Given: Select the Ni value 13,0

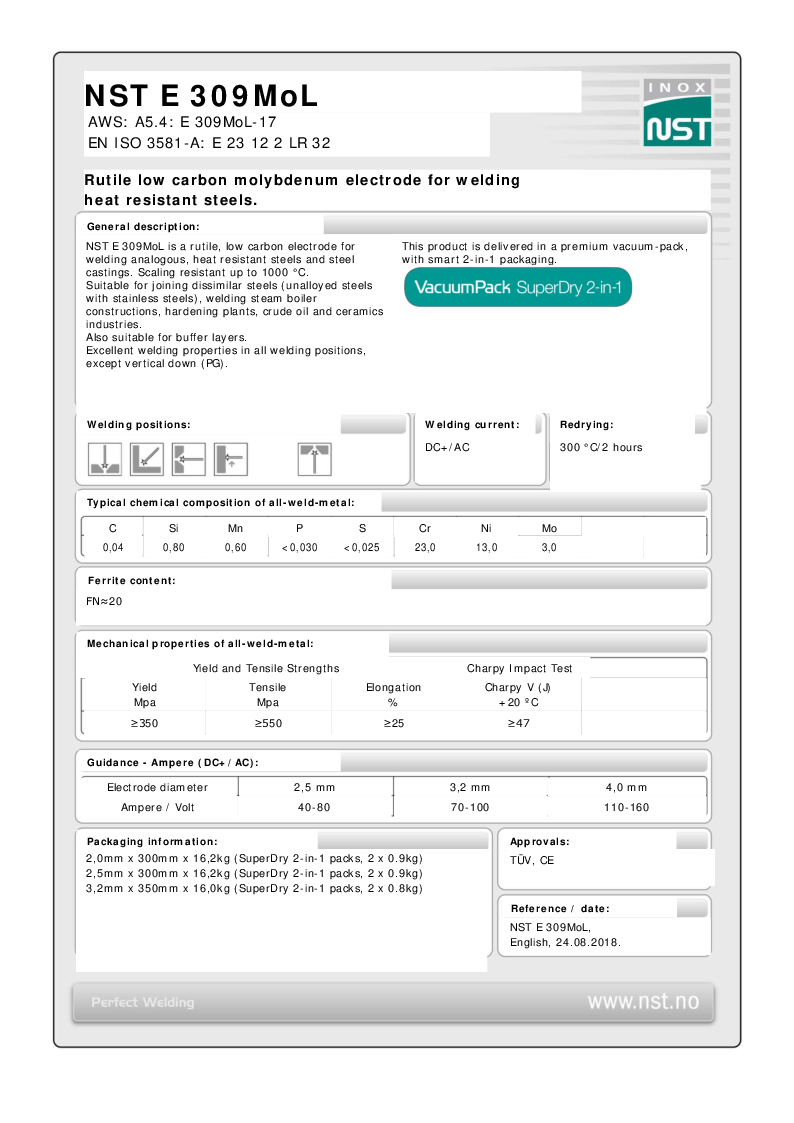Looking at the screenshot, I should click(486, 547).
